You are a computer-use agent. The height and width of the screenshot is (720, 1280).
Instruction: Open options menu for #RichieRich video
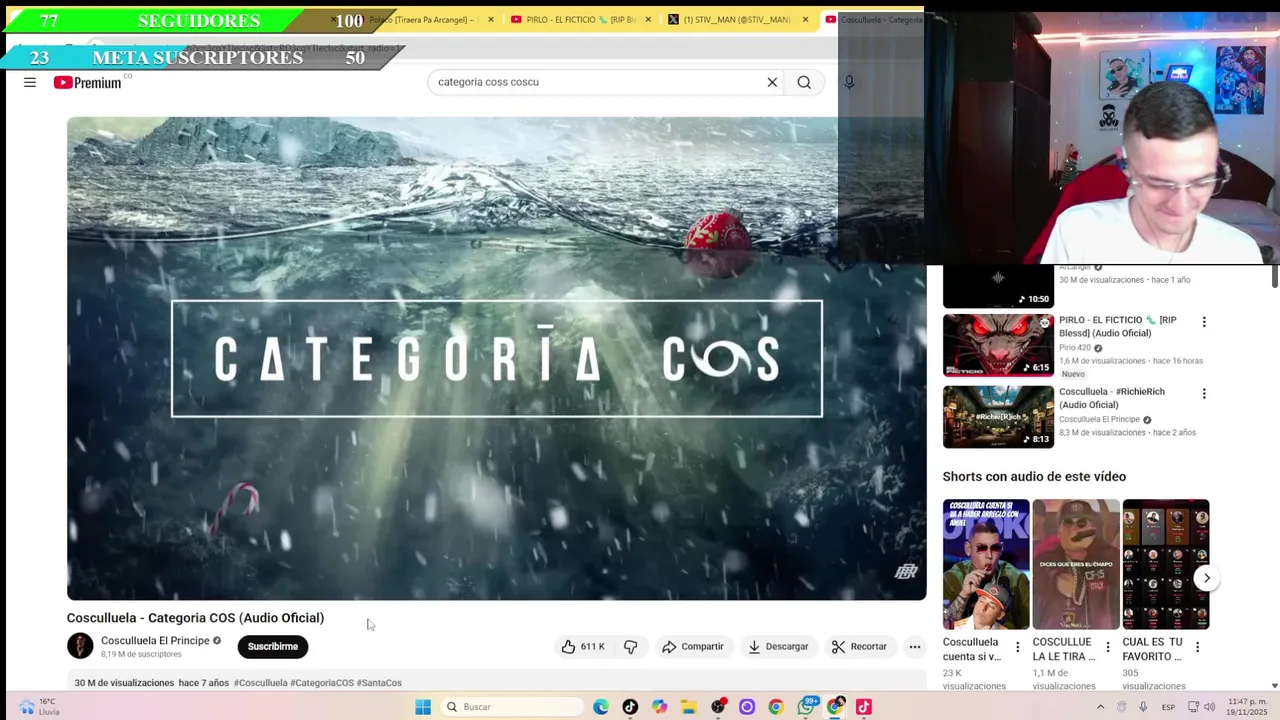point(1204,394)
